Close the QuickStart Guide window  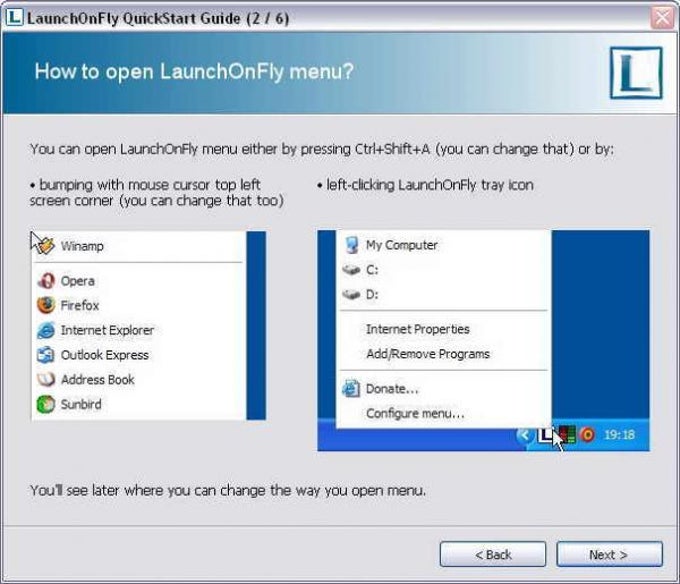click(662, 18)
